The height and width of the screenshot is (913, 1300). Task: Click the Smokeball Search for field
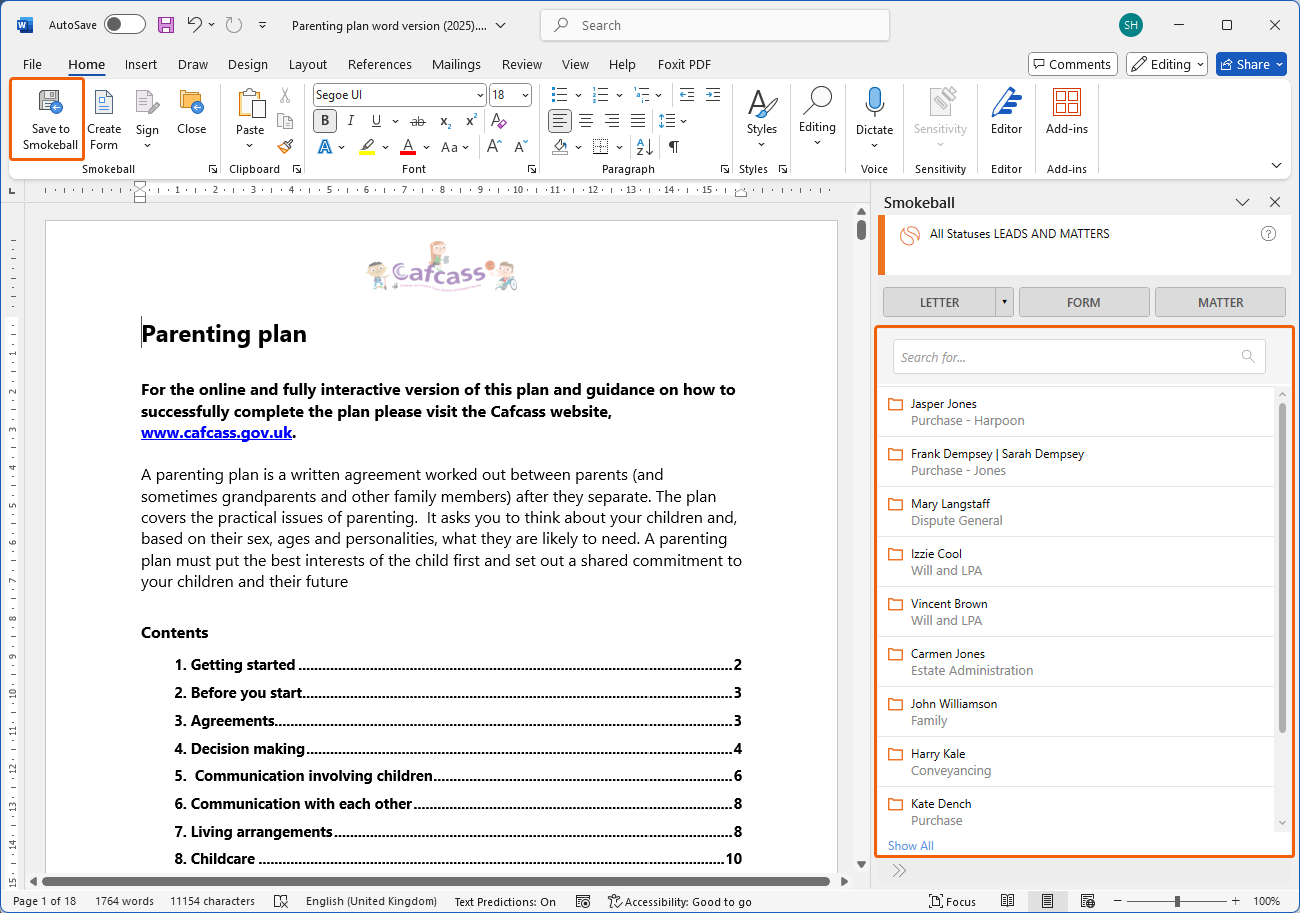[1079, 357]
